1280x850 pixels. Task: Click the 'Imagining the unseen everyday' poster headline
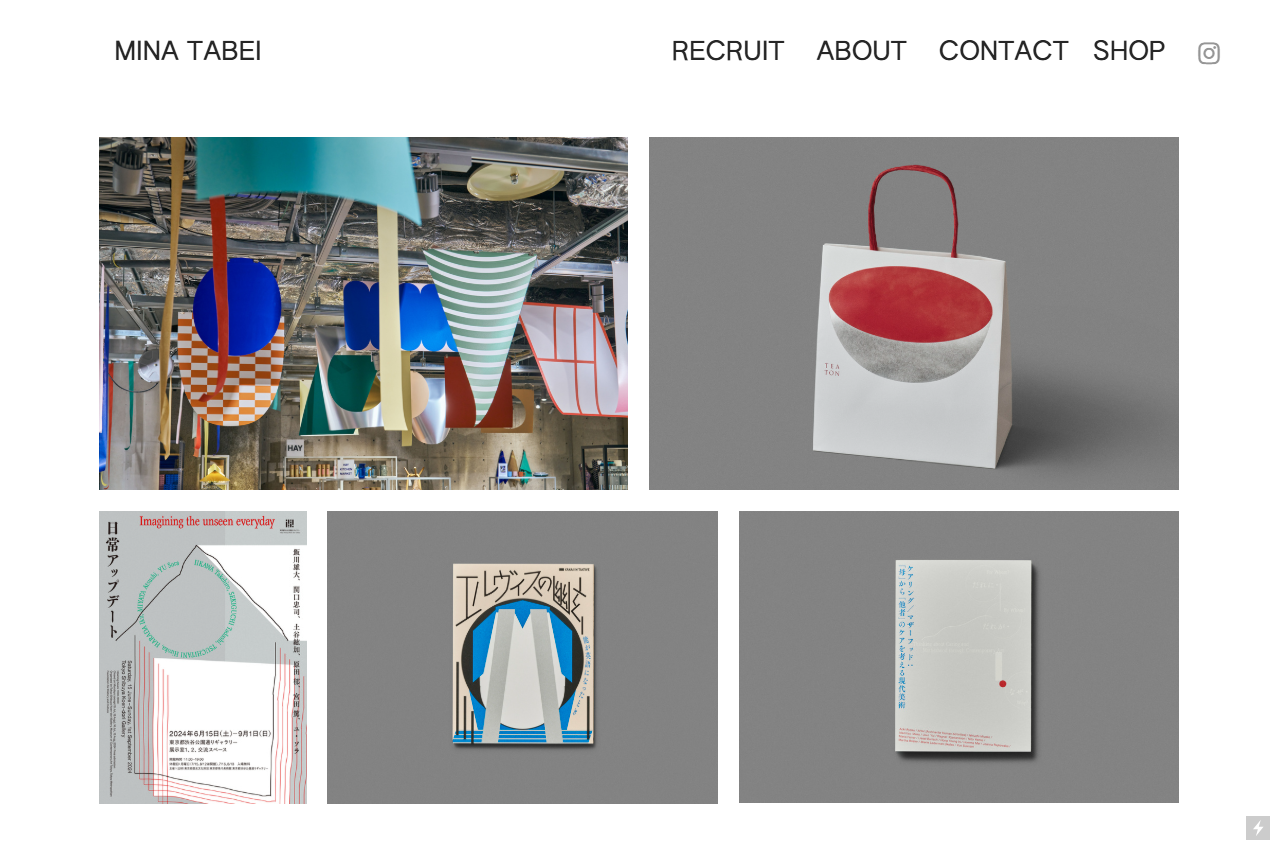pos(207,521)
